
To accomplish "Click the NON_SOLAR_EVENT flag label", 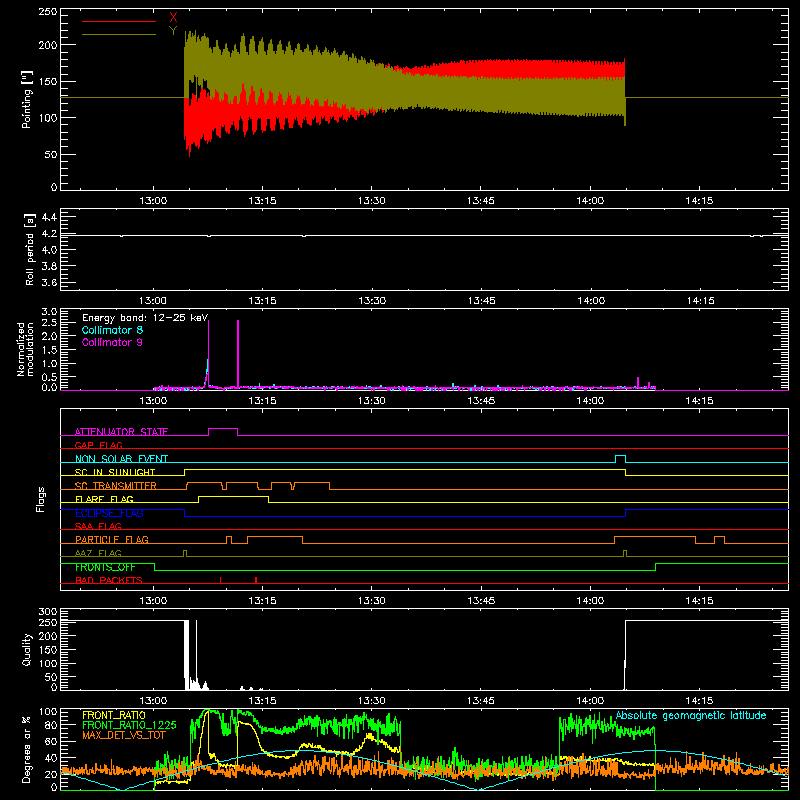I will tap(121, 459).
